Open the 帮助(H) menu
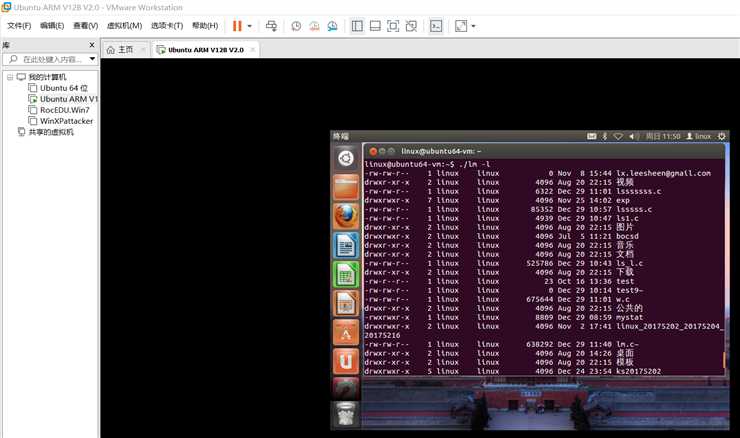Screen dimensions: 740x438 click(x=205, y=25)
